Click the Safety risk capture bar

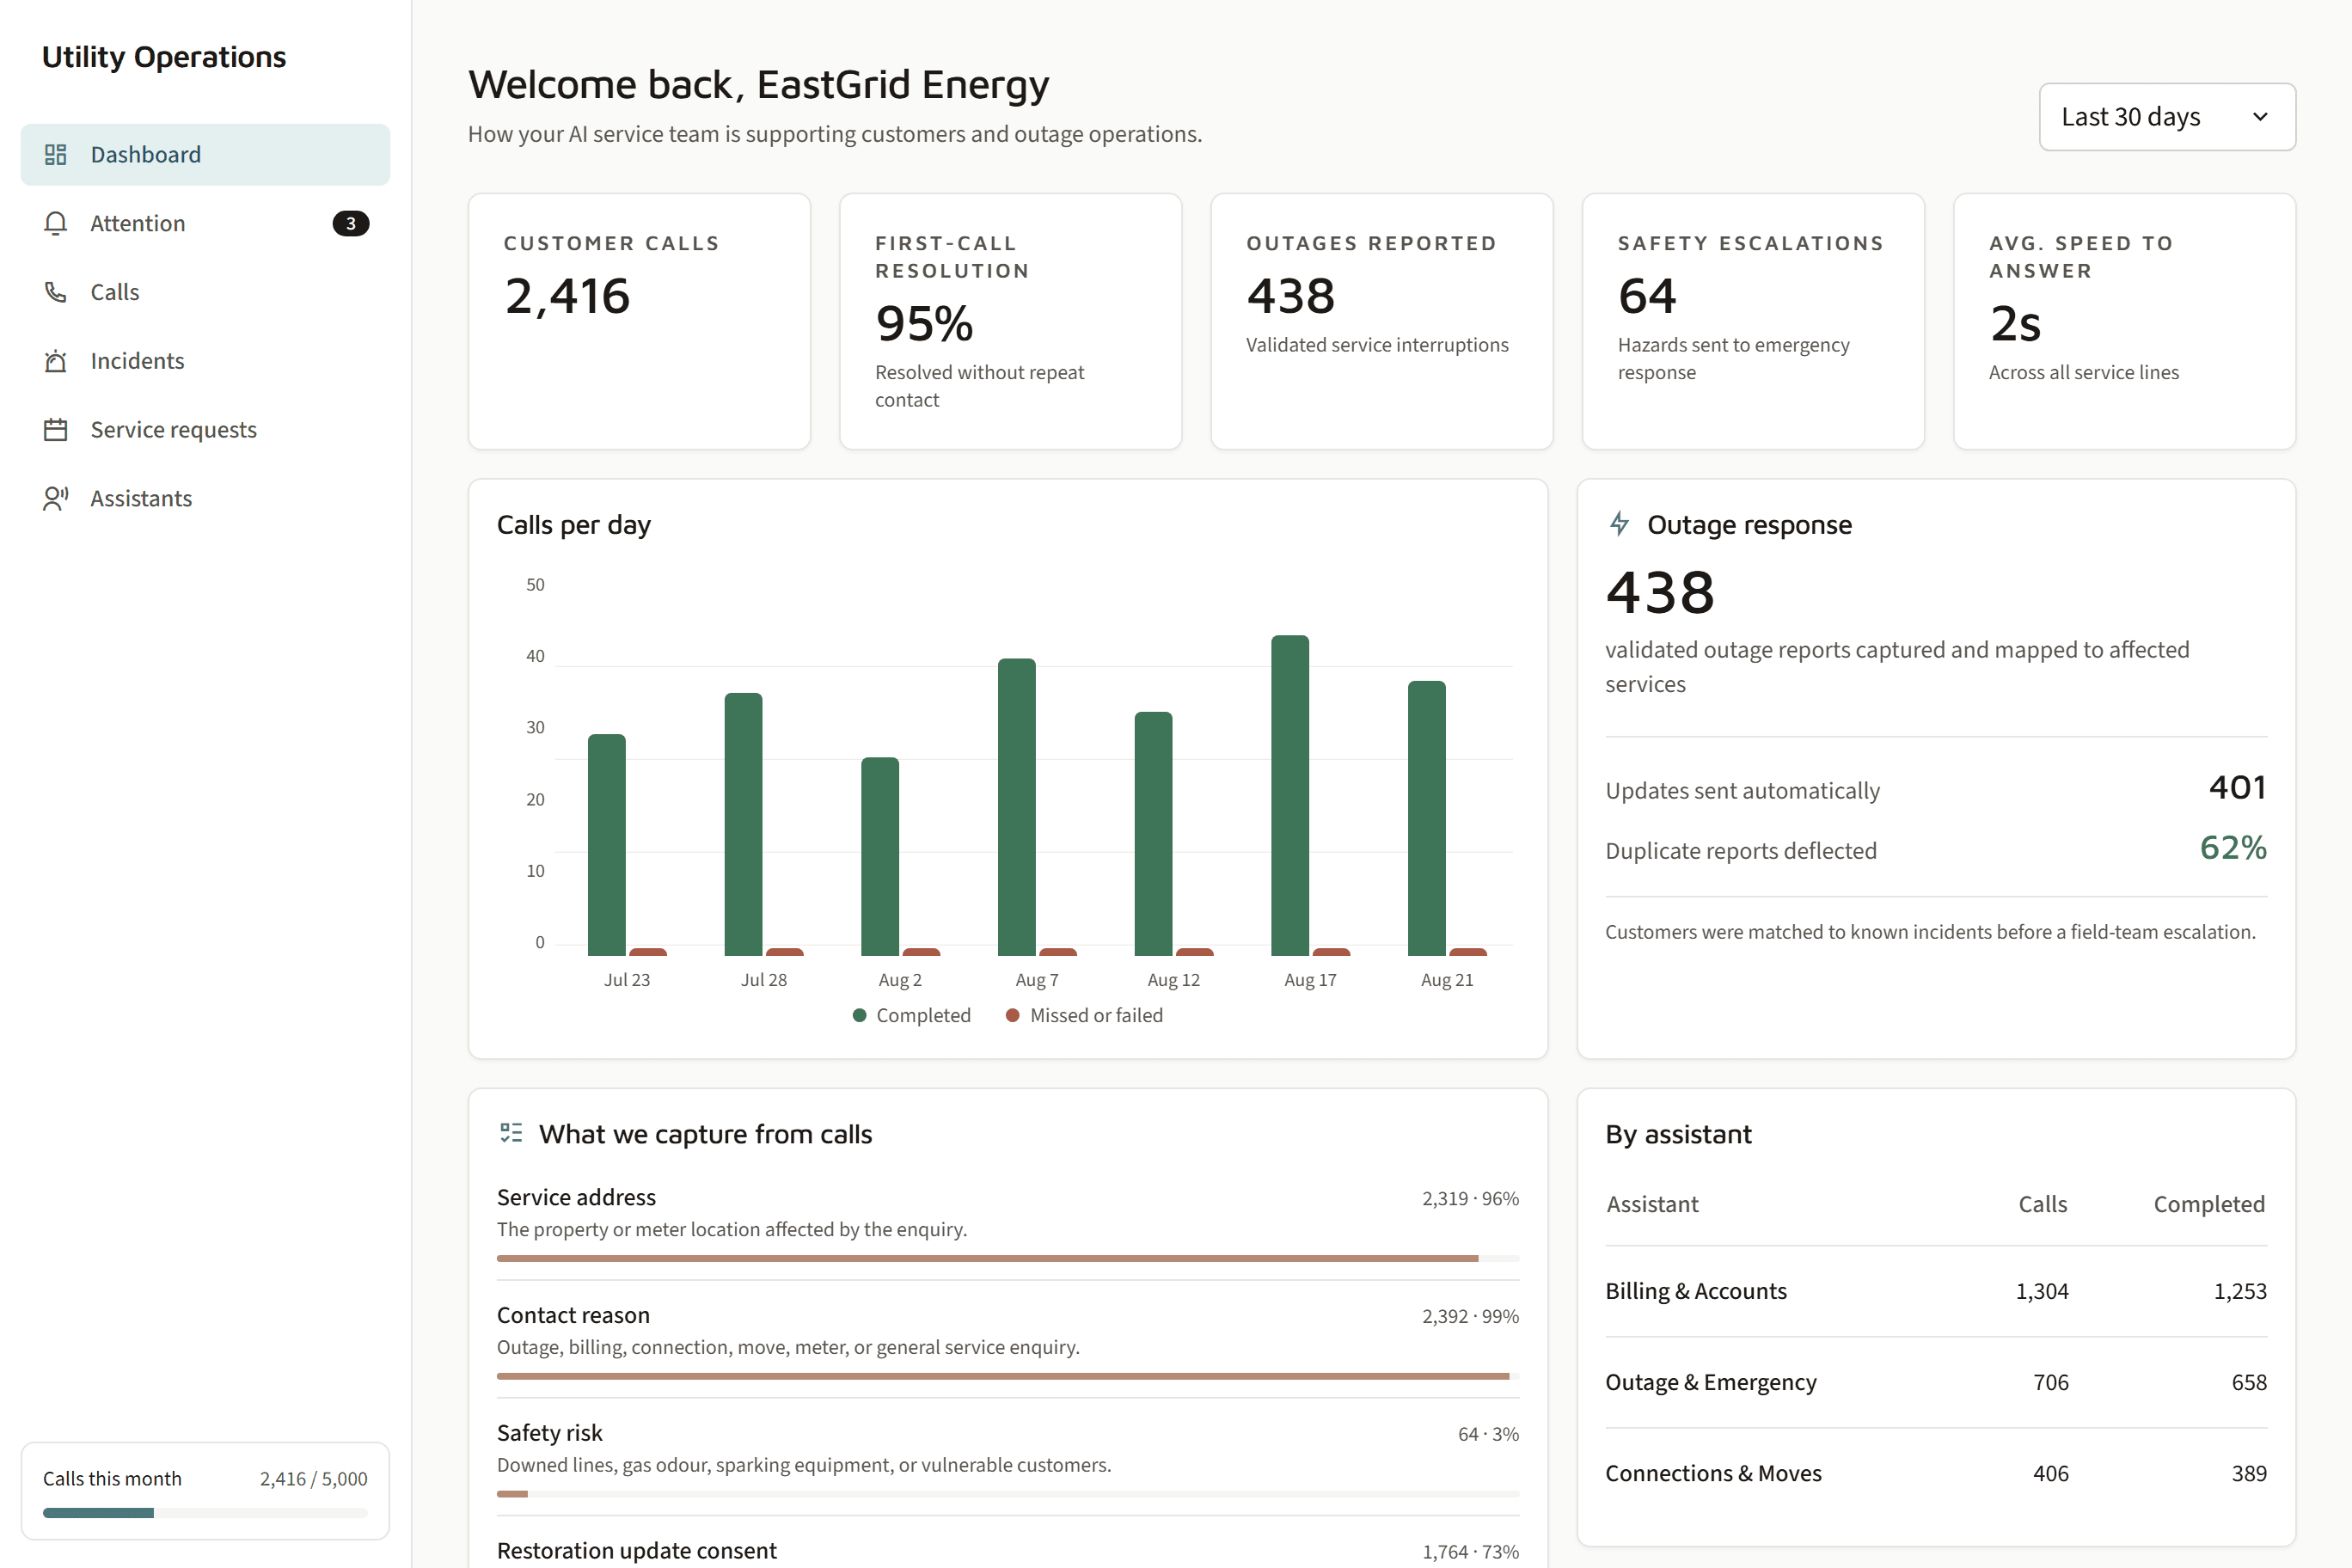1008,1494
